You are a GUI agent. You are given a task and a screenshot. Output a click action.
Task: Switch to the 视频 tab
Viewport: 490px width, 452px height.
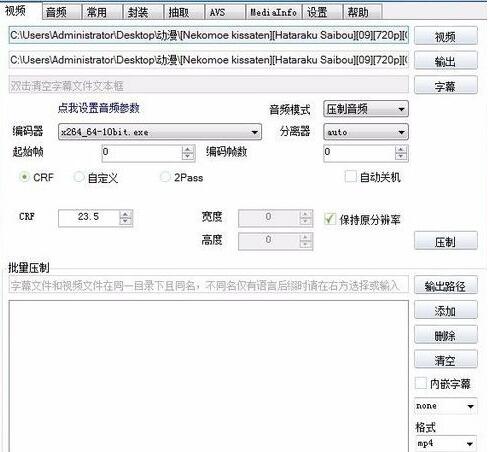(x=20, y=11)
